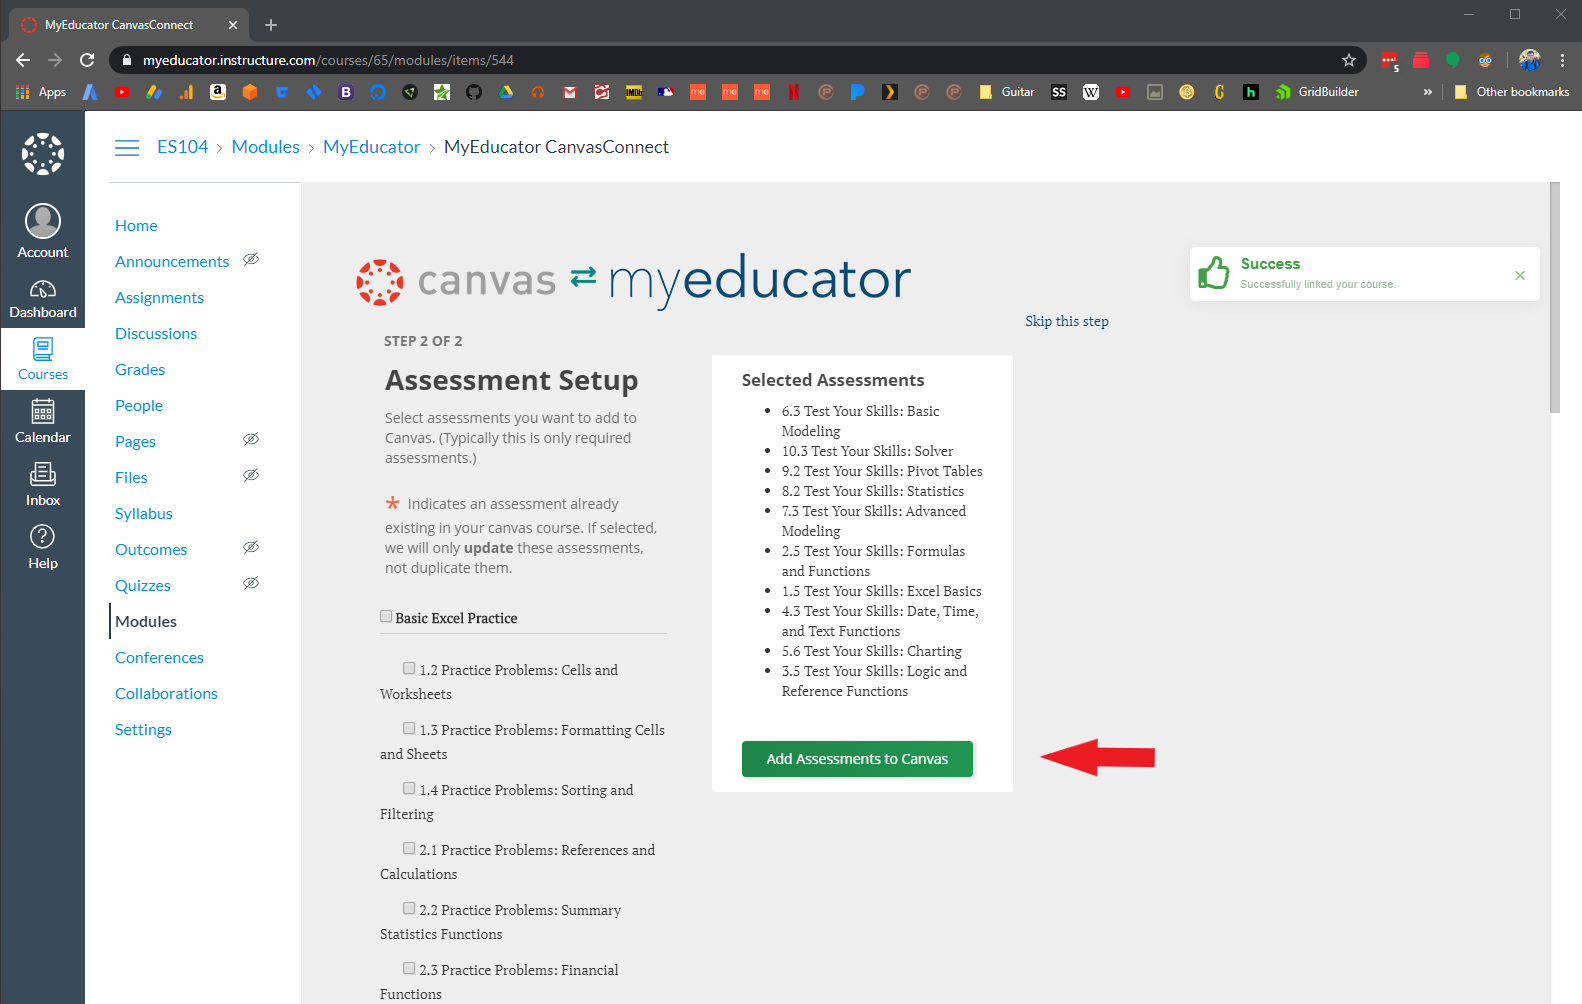This screenshot has width=1582, height=1004.
Task: Reload the page
Action: pyautogui.click(x=87, y=60)
